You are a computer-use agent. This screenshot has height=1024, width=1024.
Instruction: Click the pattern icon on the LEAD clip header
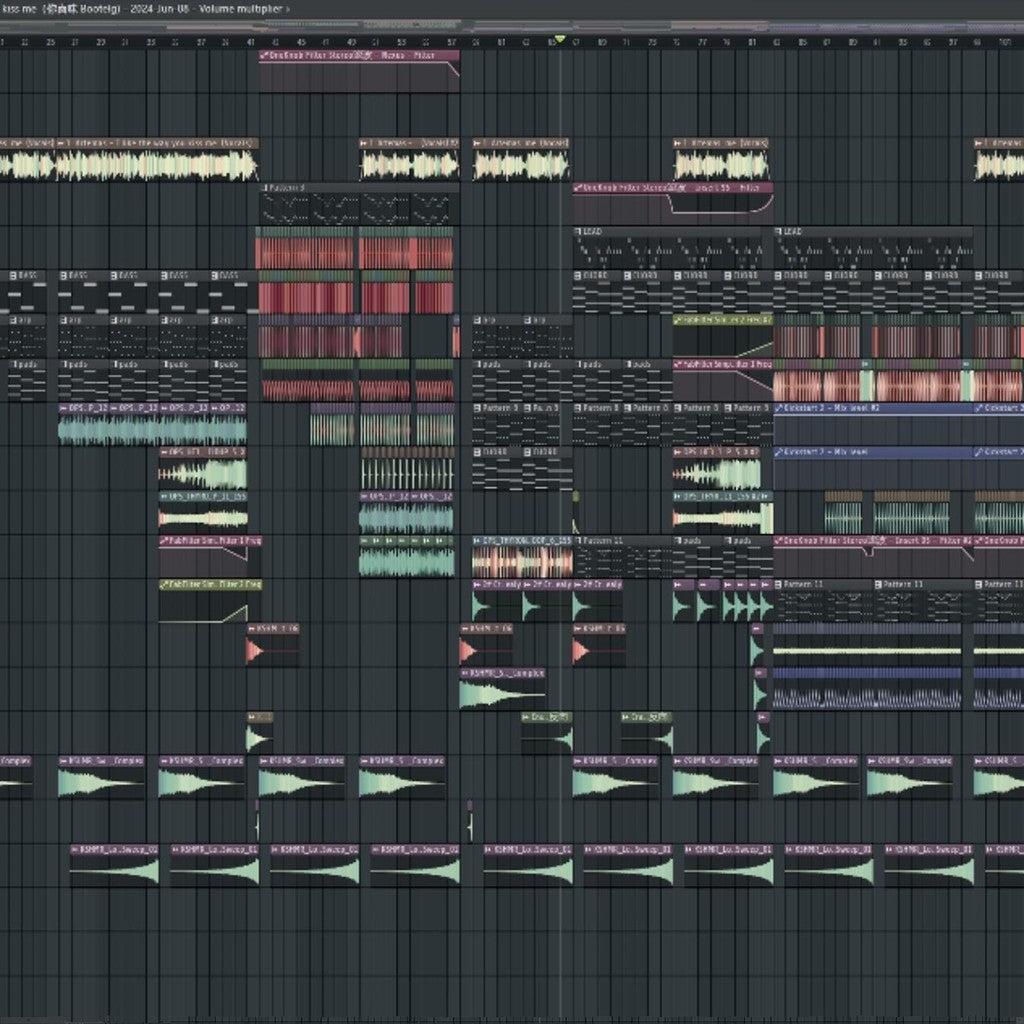coord(576,232)
